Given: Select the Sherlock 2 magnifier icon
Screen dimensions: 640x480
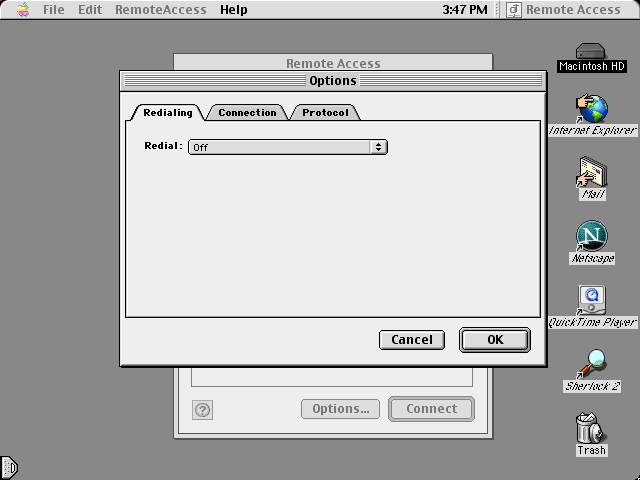Looking at the screenshot, I should (x=591, y=364).
